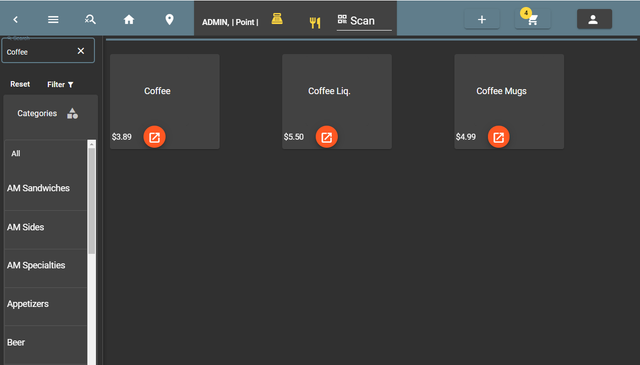Click the $4.99 price text
The width and height of the screenshot is (640, 365).
pos(466,137)
